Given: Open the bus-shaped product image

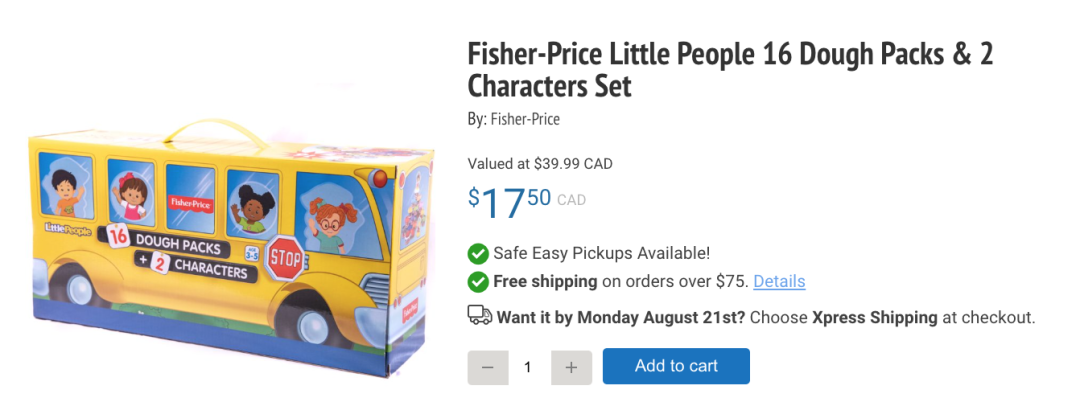Looking at the screenshot, I should click(230, 250).
